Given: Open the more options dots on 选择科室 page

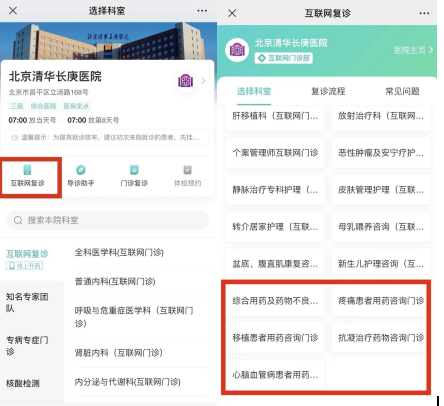Looking at the screenshot, I should pyautogui.click(x=202, y=11).
